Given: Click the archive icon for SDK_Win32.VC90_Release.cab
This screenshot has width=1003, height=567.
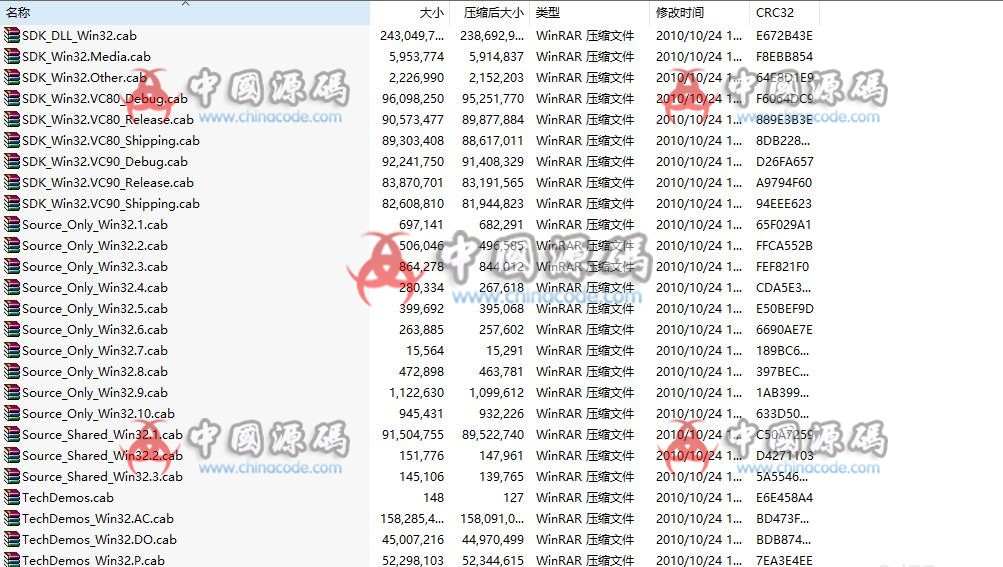Looking at the screenshot, I should (x=12, y=182).
